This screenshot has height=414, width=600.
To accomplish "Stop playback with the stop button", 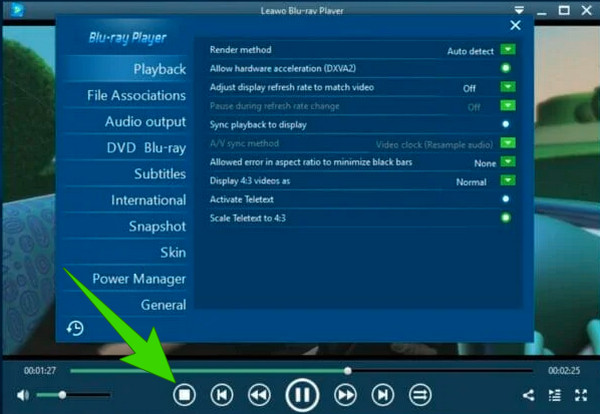I will tap(184, 395).
